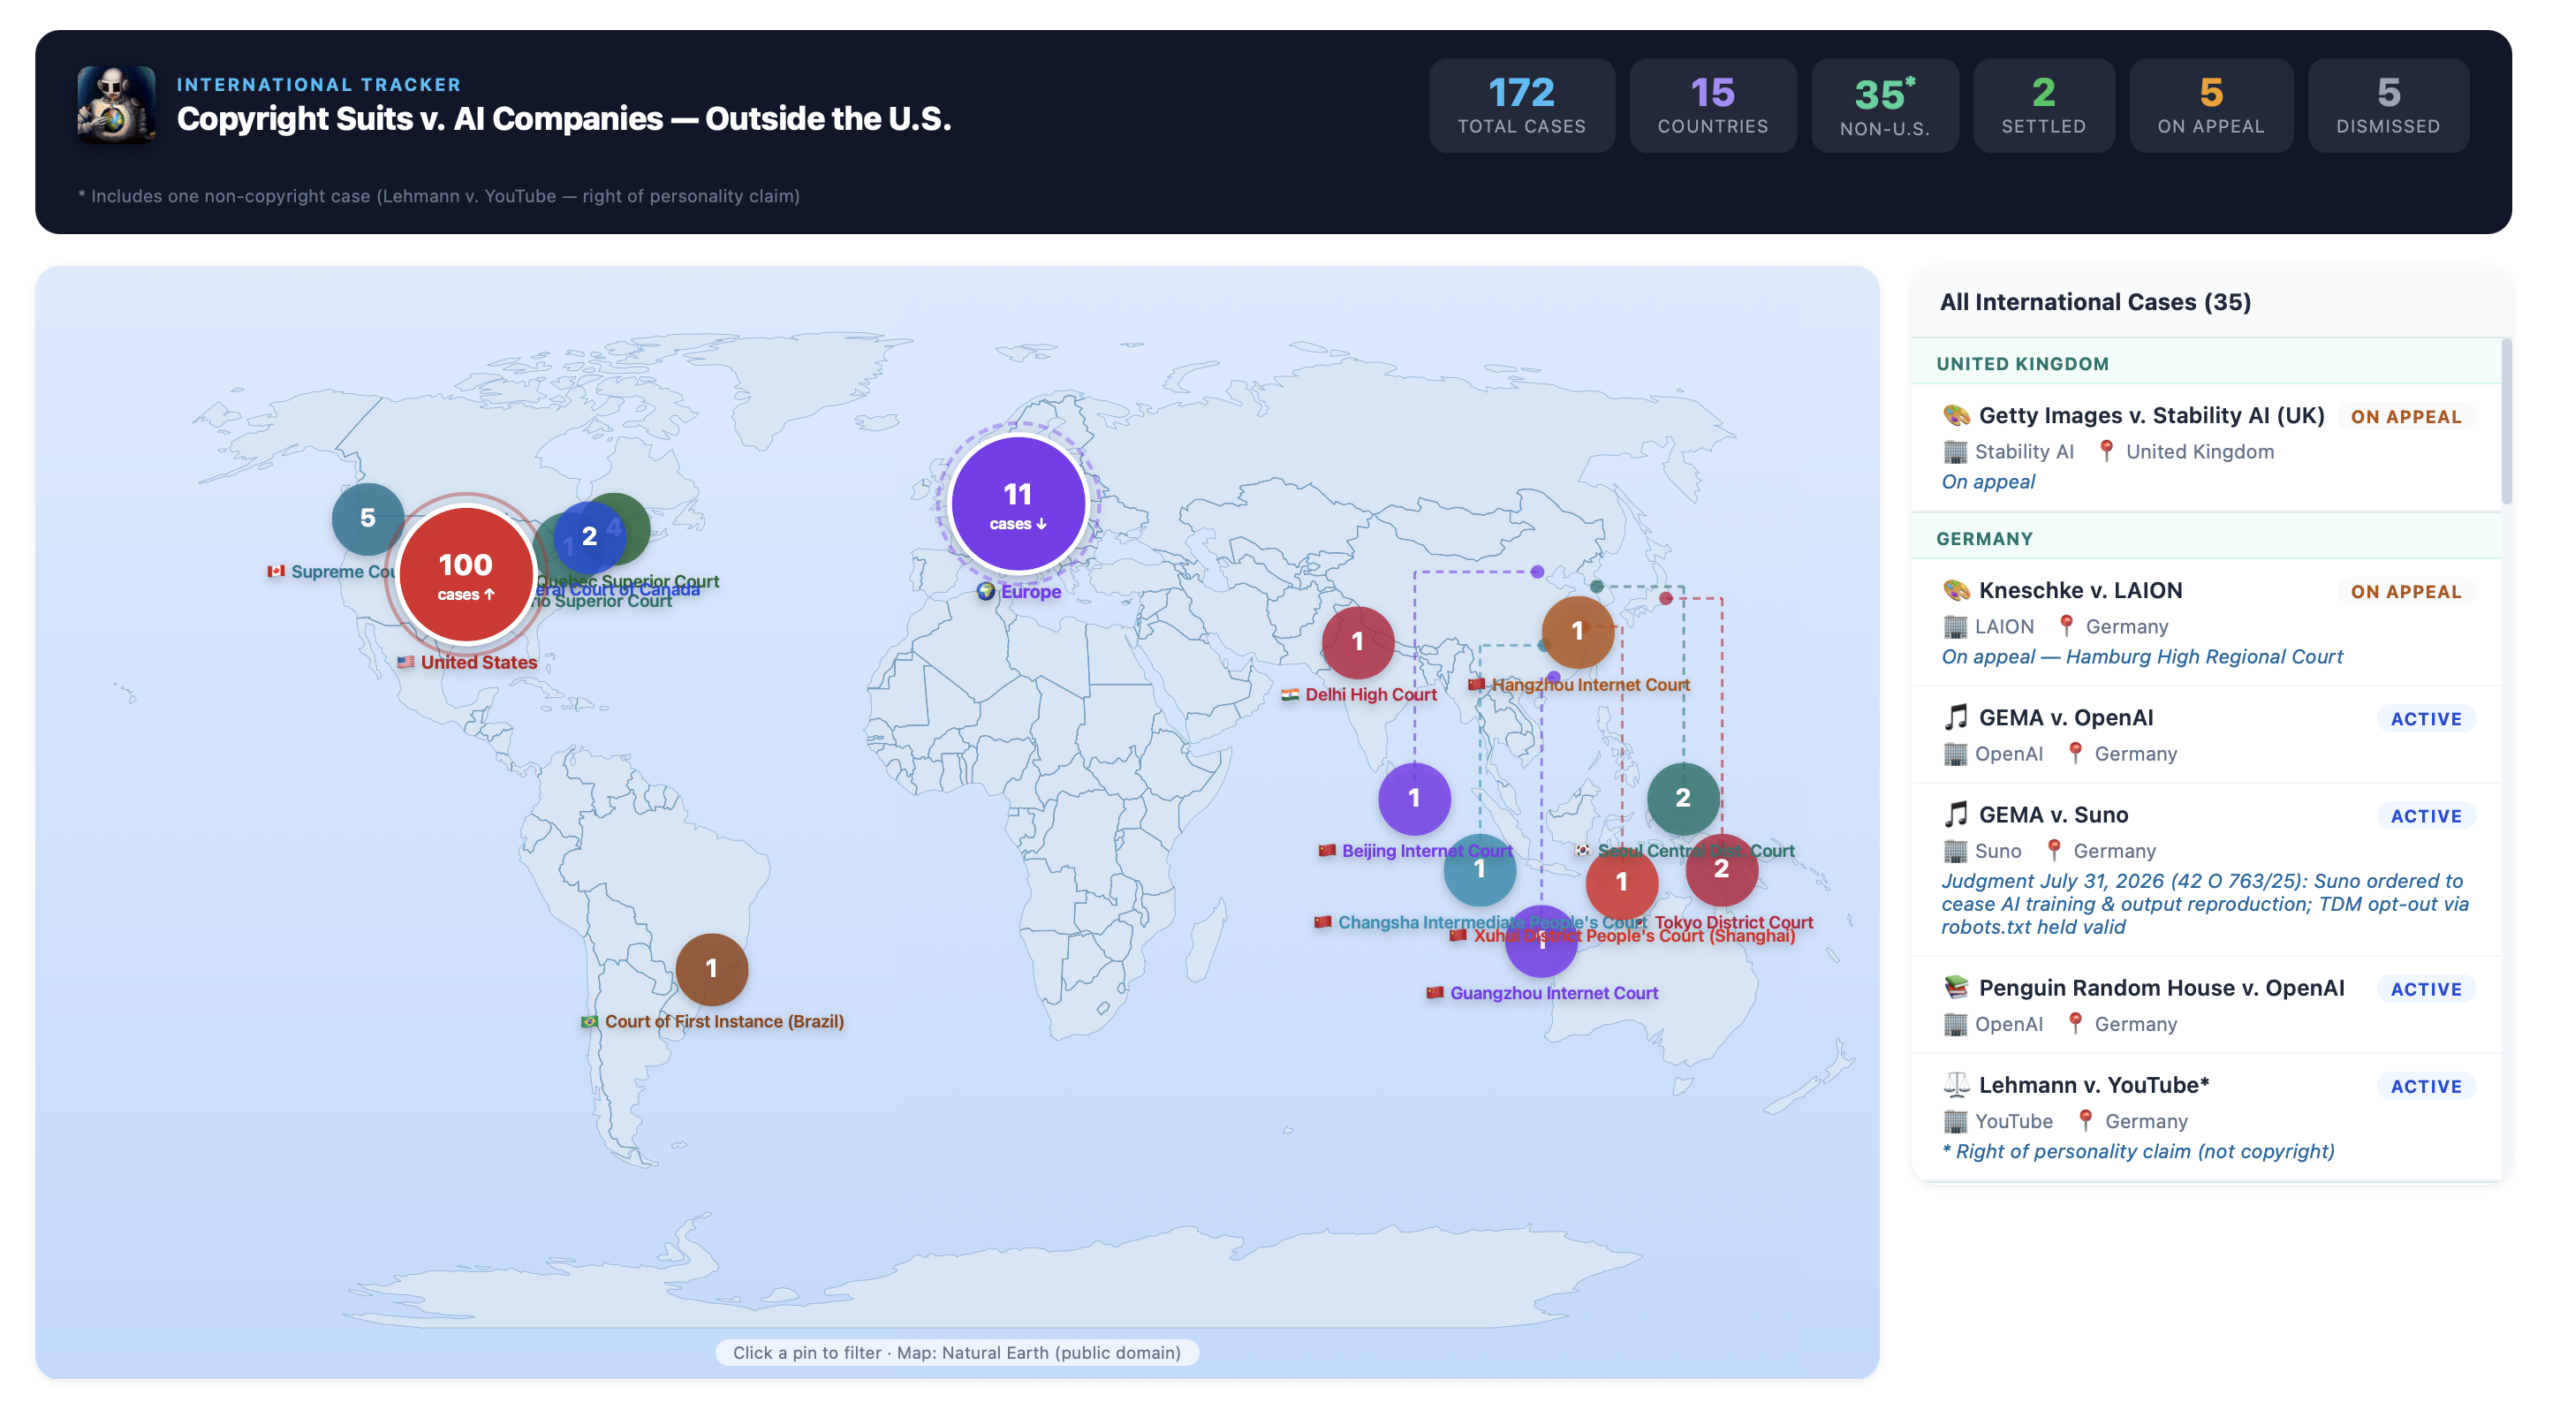This screenshot has width=2560, height=1410.
Task: Click the Hangzhou Internet Court map label
Action: coord(1590,685)
